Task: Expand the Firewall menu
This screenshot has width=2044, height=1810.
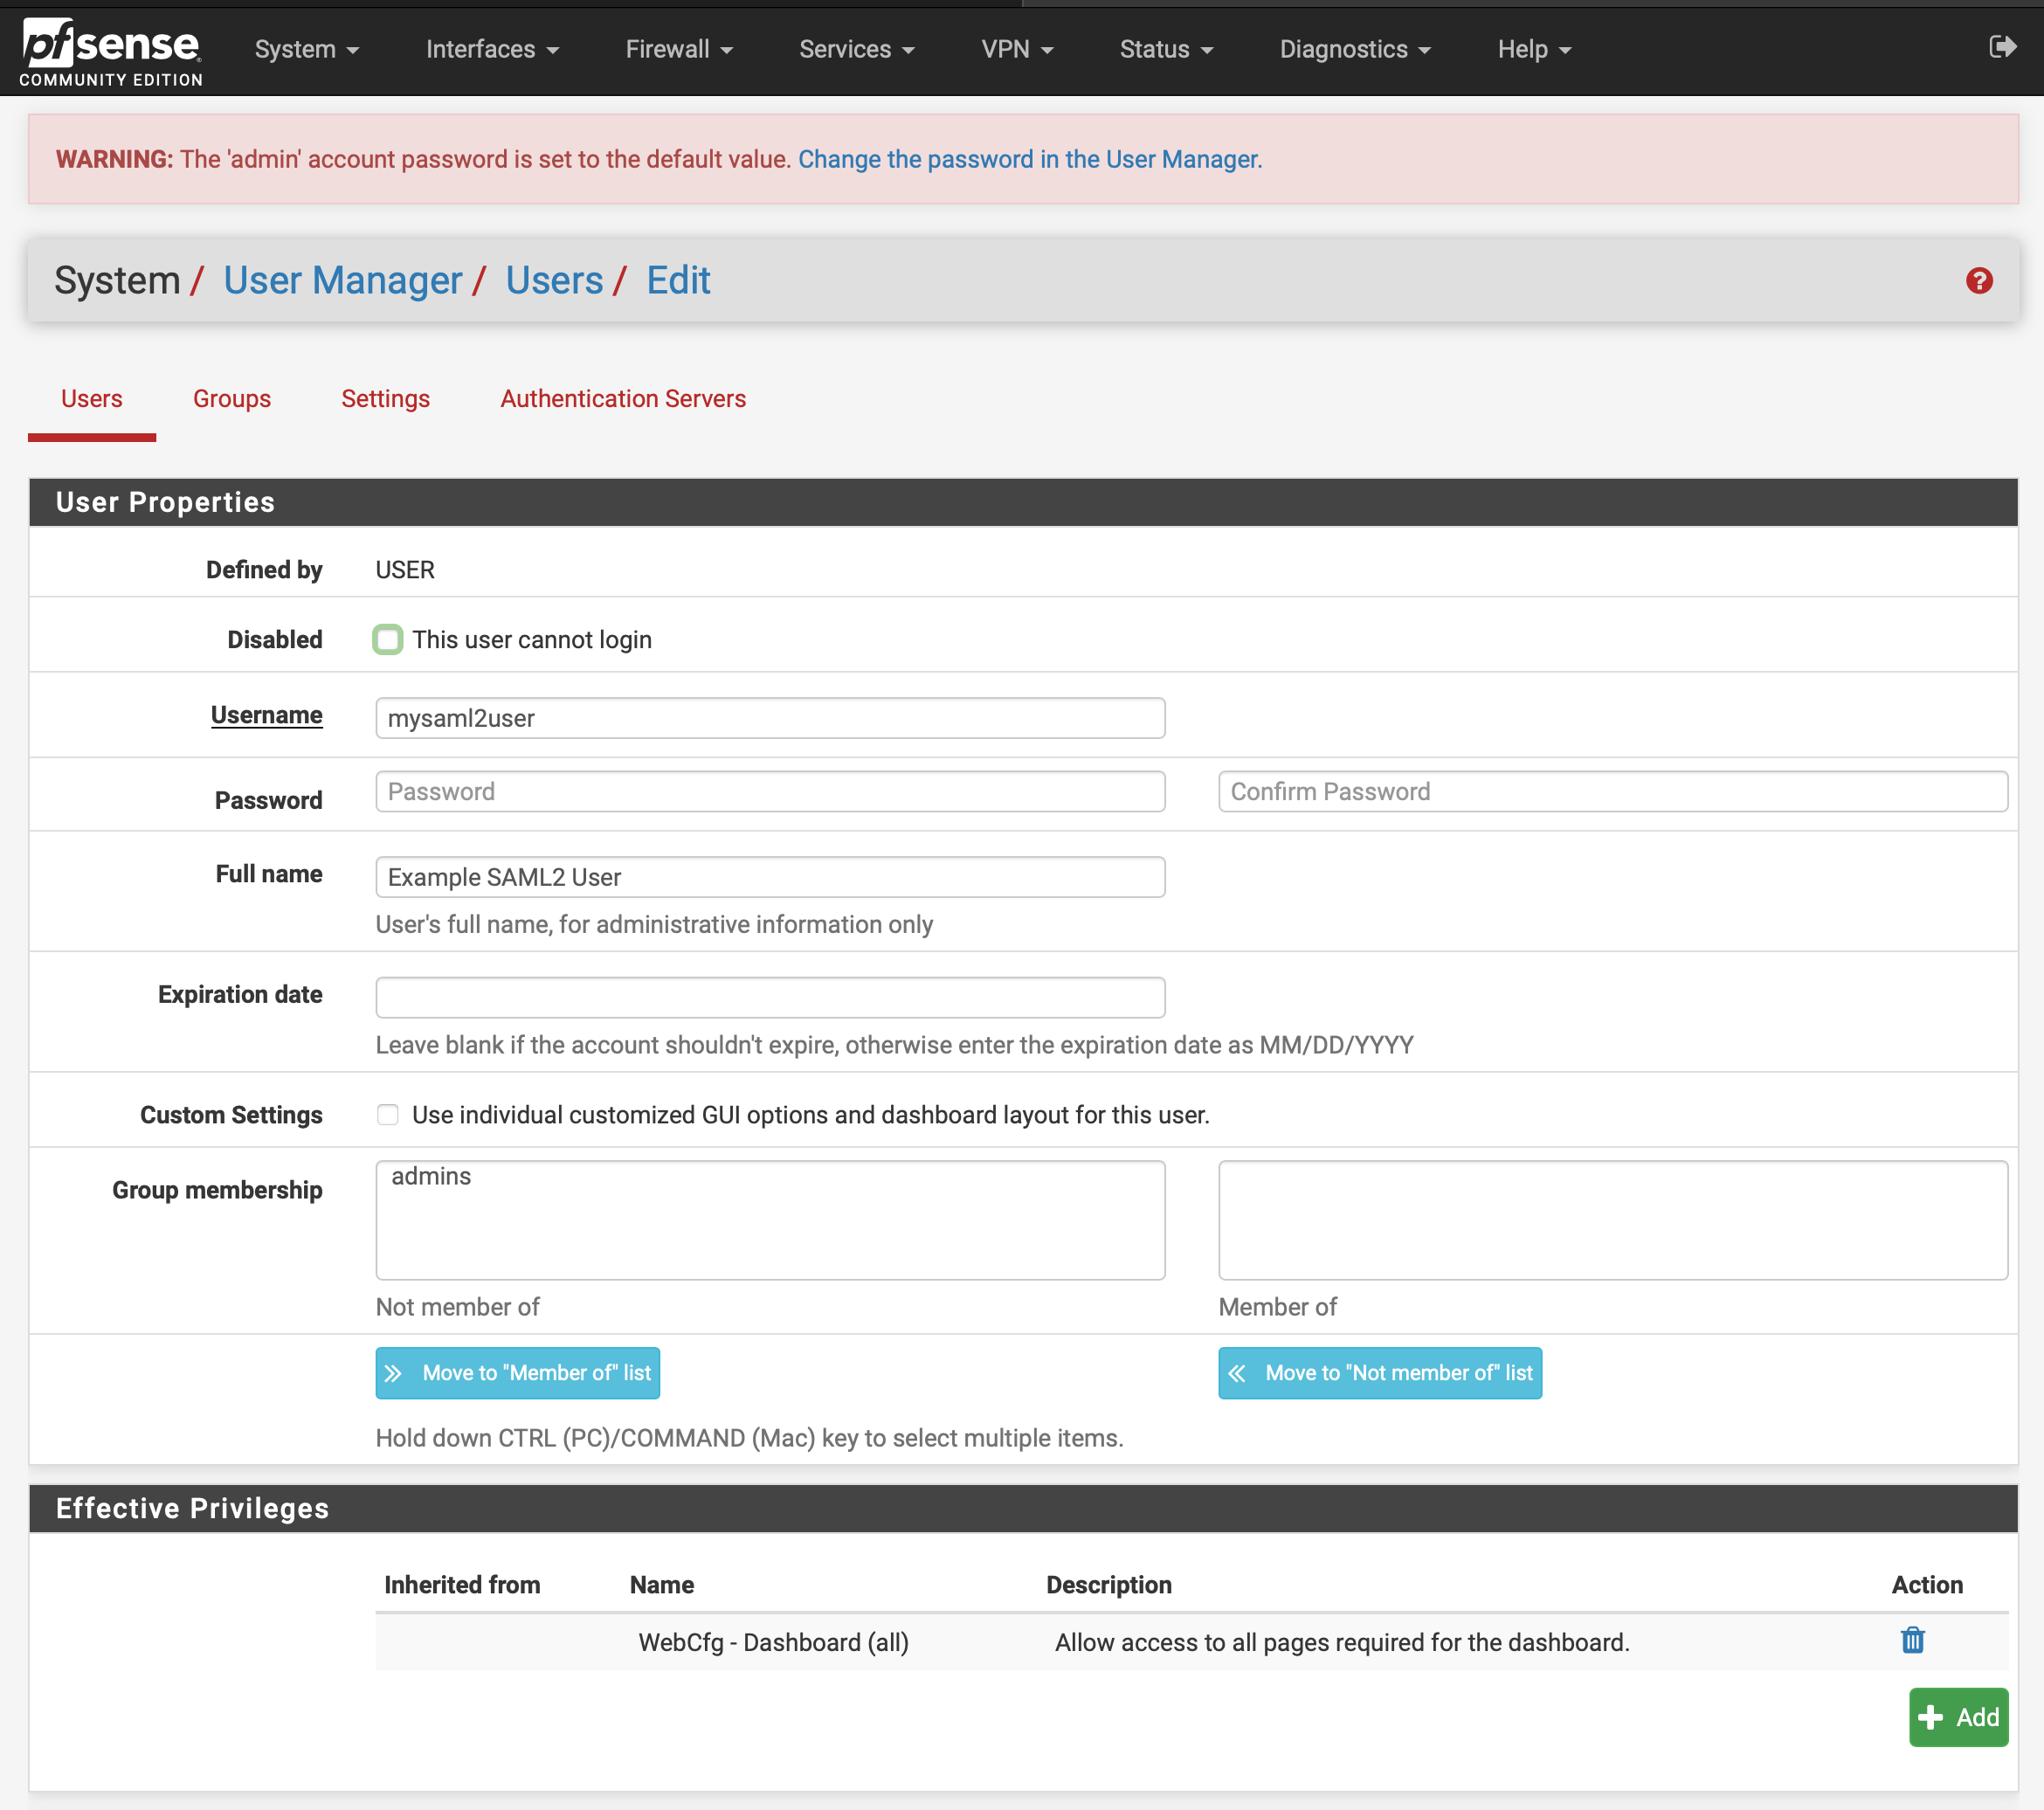Action: click(x=678, y=49)
